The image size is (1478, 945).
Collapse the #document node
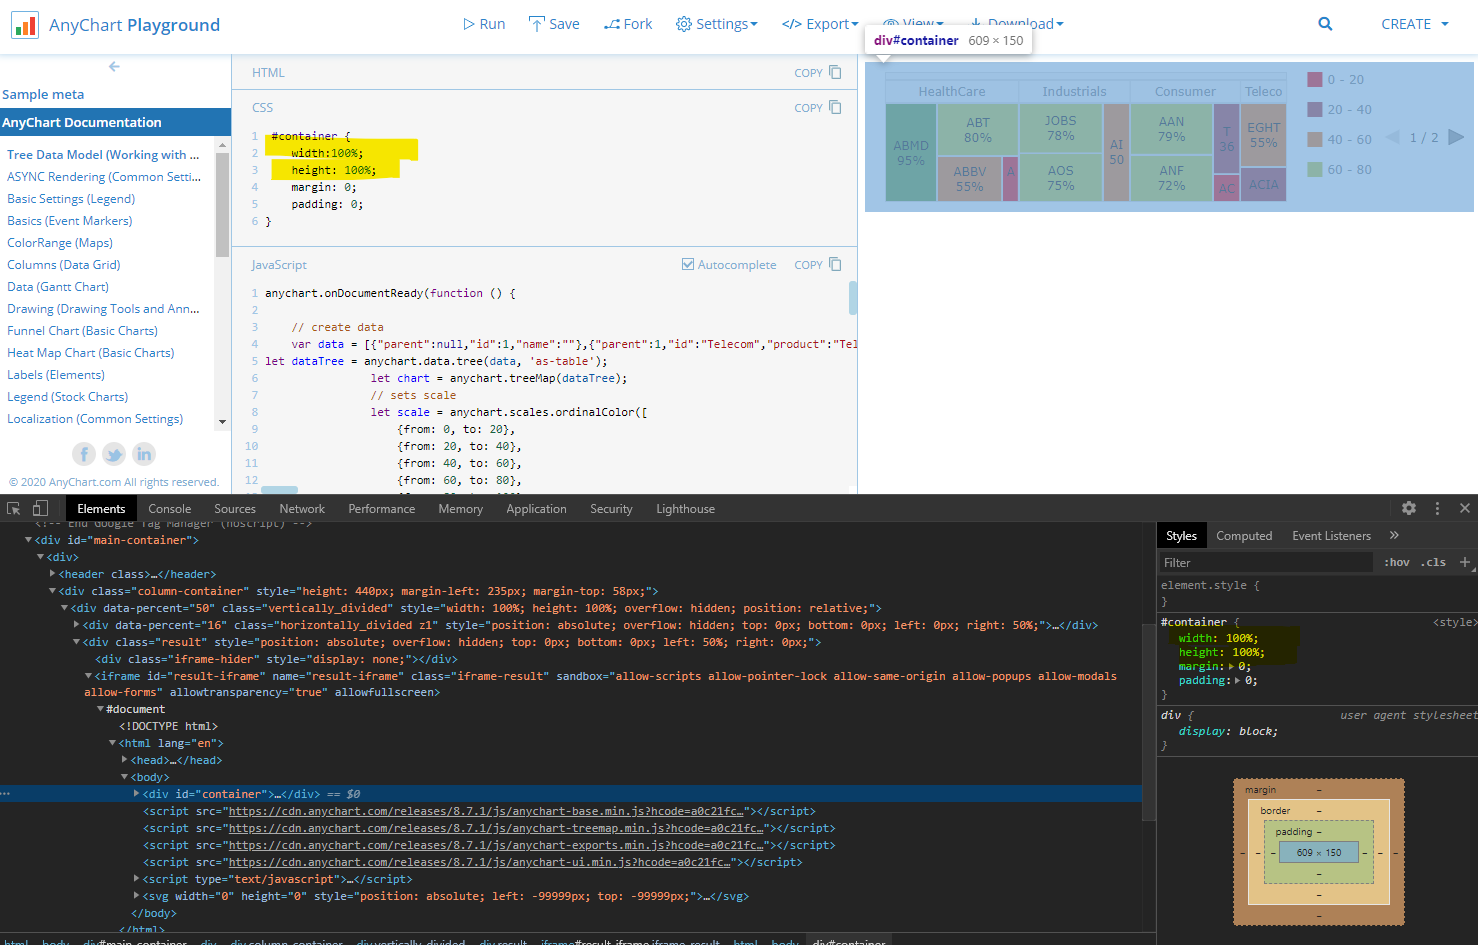tap(100, 709)
